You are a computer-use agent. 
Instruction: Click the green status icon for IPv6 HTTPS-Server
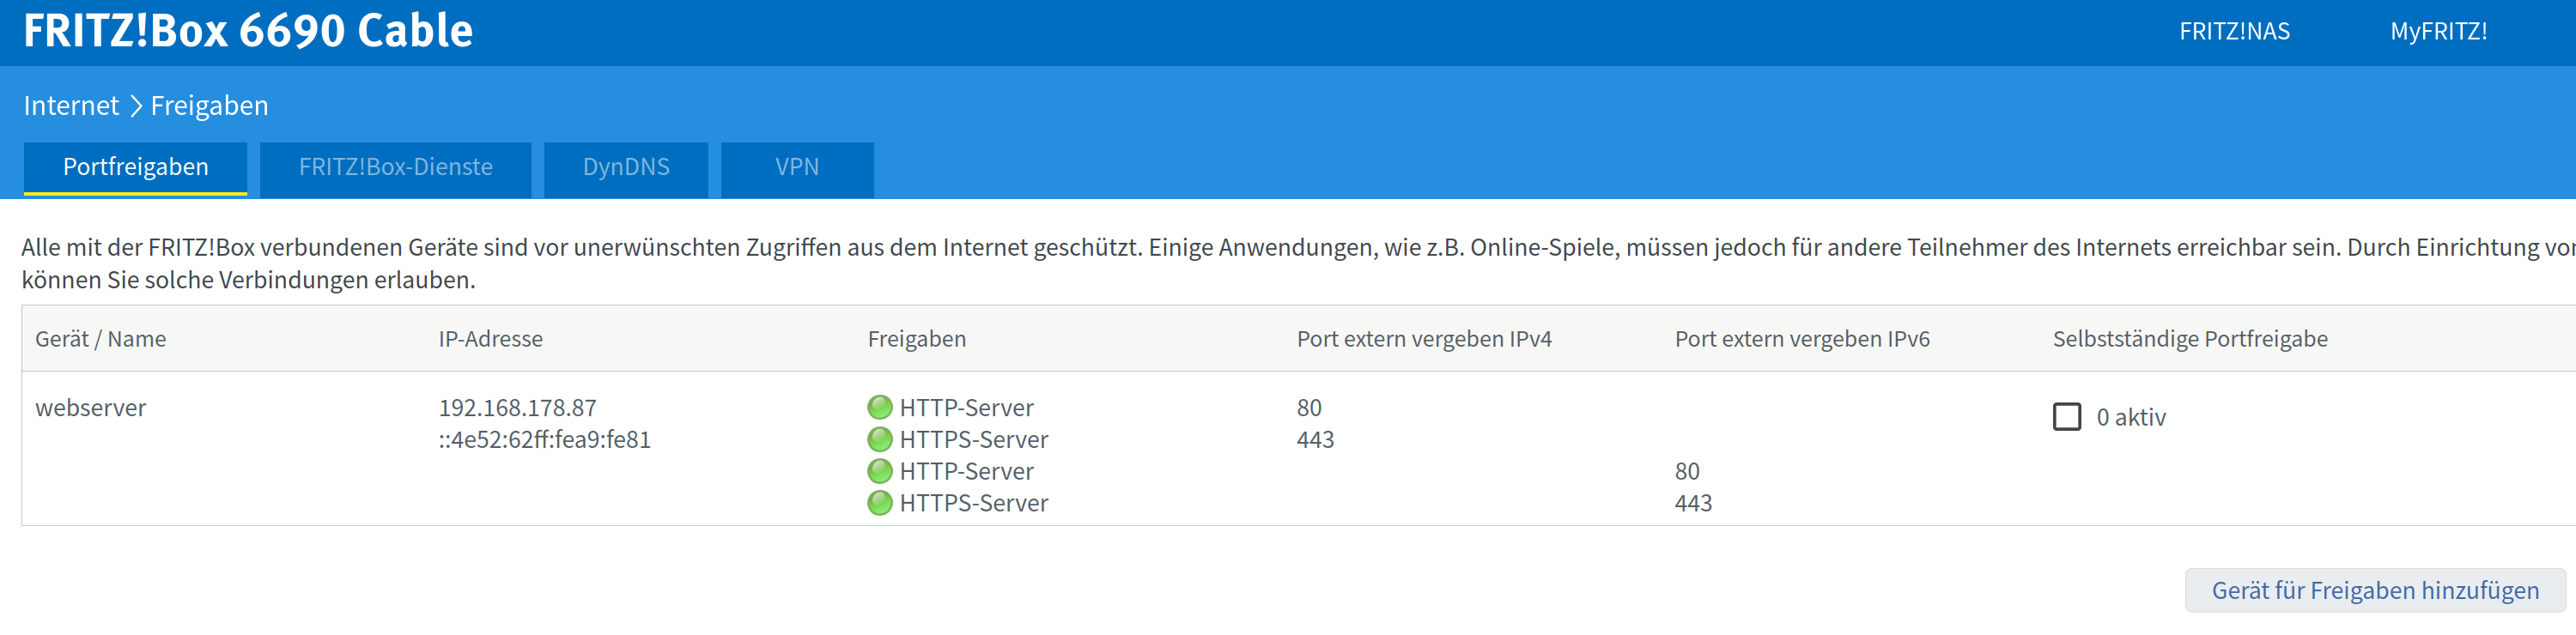tap(879, 503)
